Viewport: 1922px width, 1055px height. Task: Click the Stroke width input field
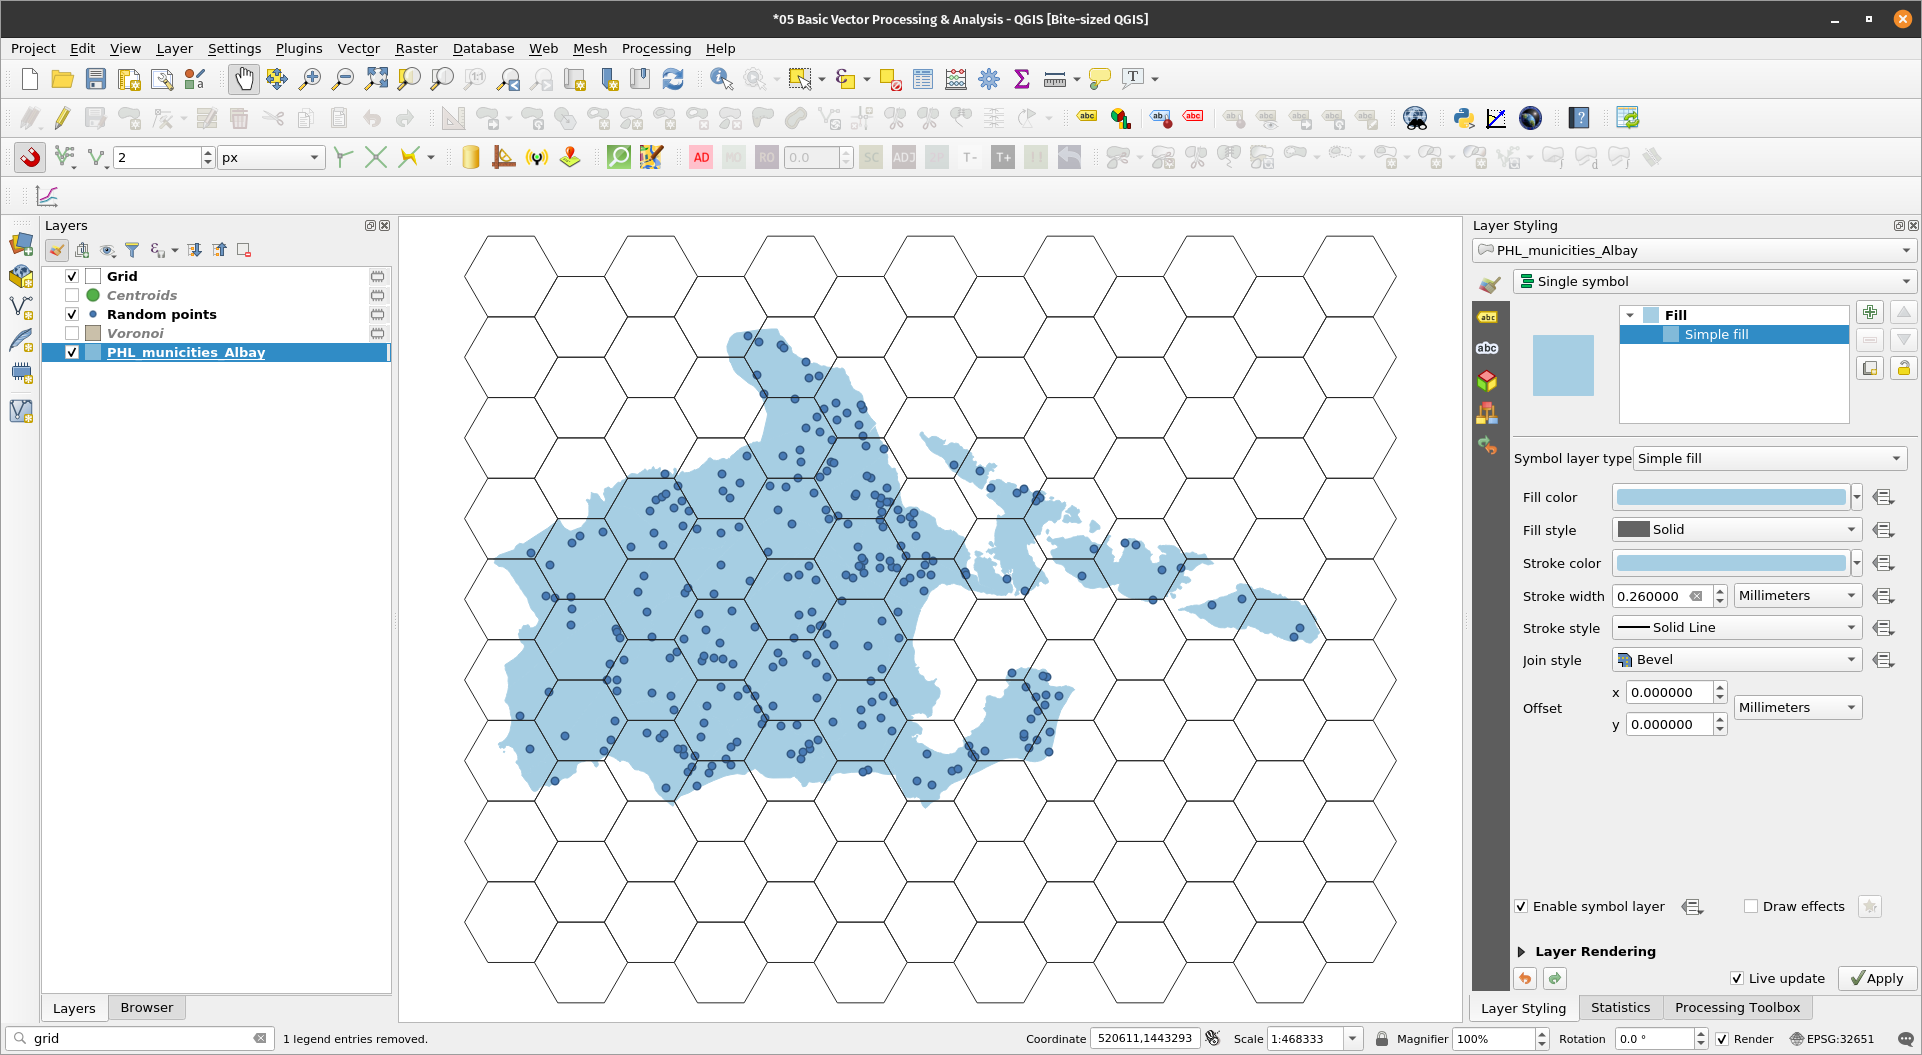(1652, 596)
